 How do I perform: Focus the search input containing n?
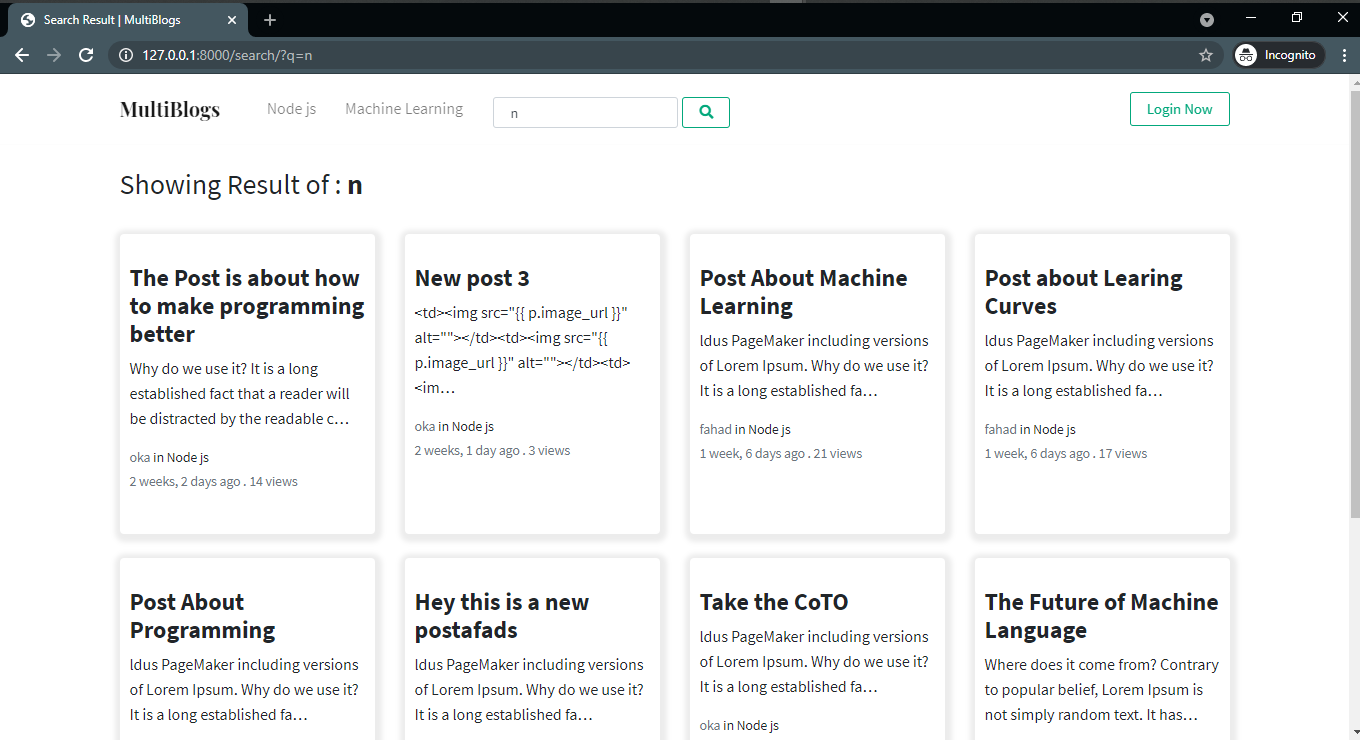click(585, 113)
